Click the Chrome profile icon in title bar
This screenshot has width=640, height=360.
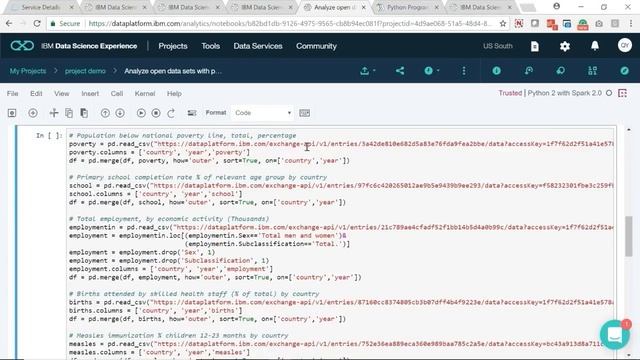click(557, 7)
